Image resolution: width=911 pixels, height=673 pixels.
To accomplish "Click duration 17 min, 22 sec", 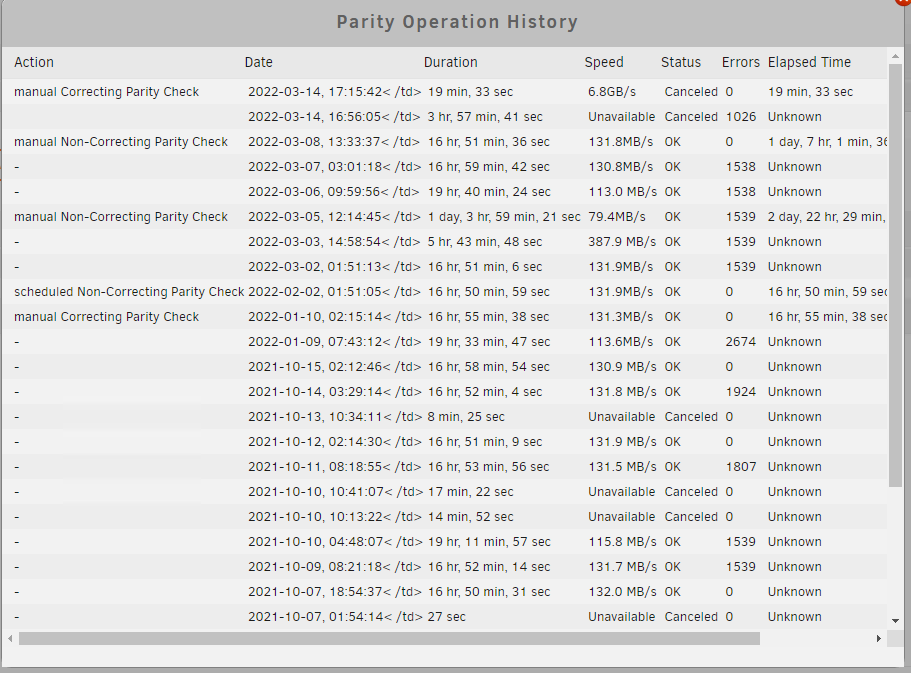I will click(471, 492).
